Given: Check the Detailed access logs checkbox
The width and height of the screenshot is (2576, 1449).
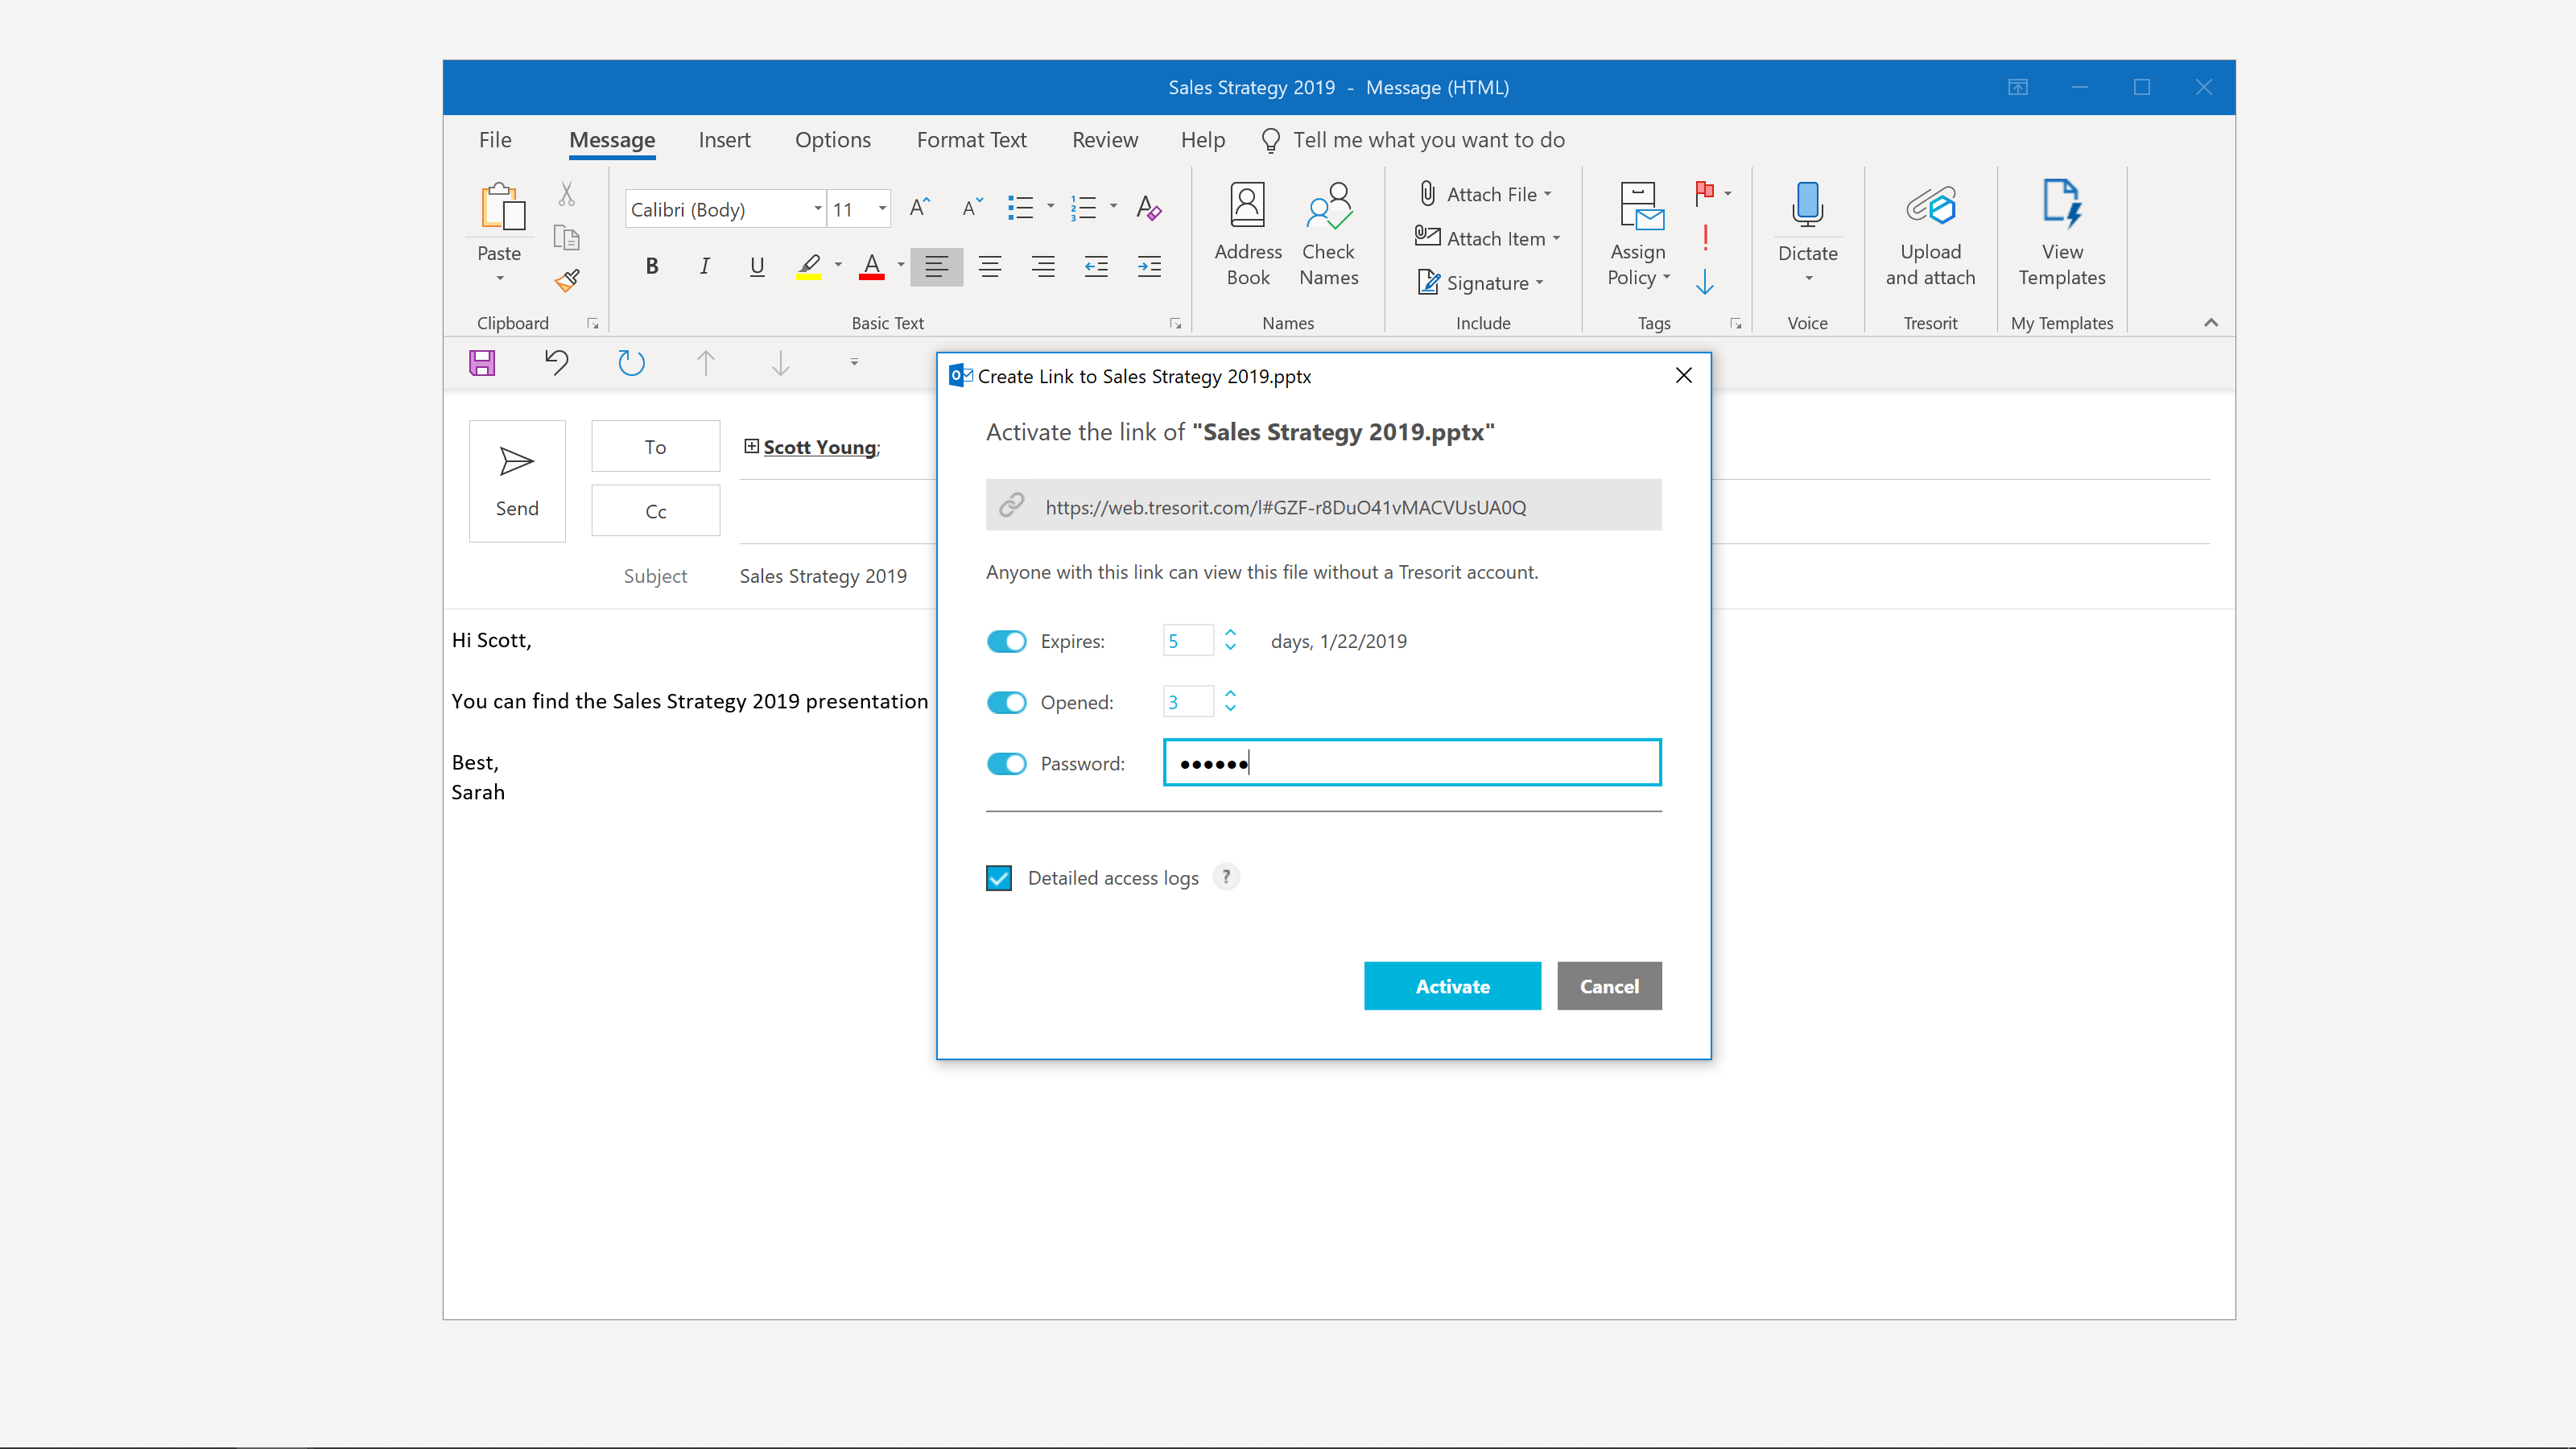Looking at the screenshot, I should (998, 877).
